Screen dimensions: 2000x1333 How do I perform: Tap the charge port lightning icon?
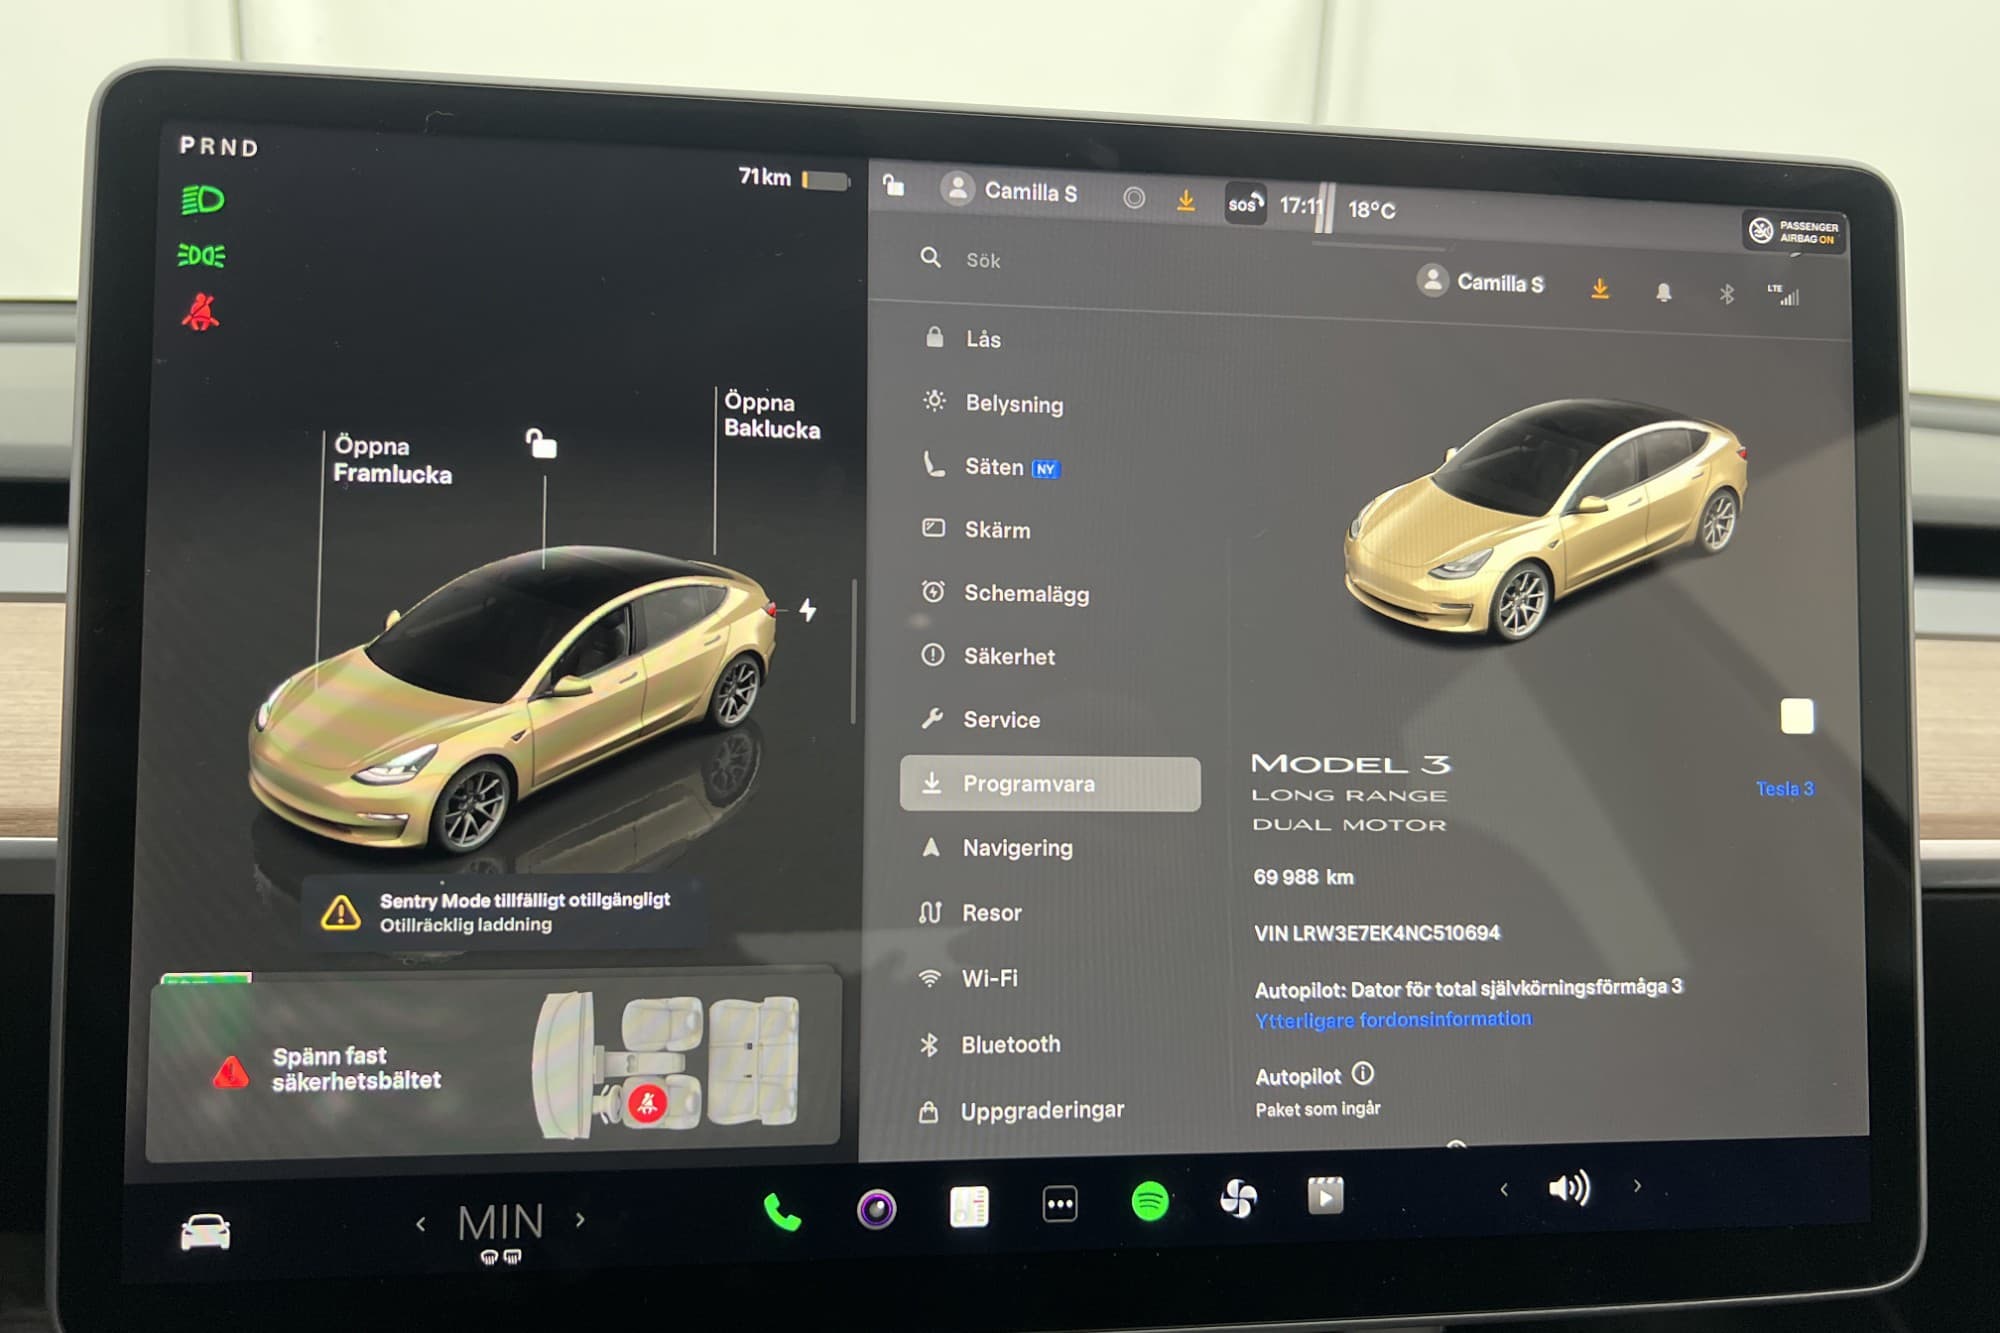[x=808, y=609]
